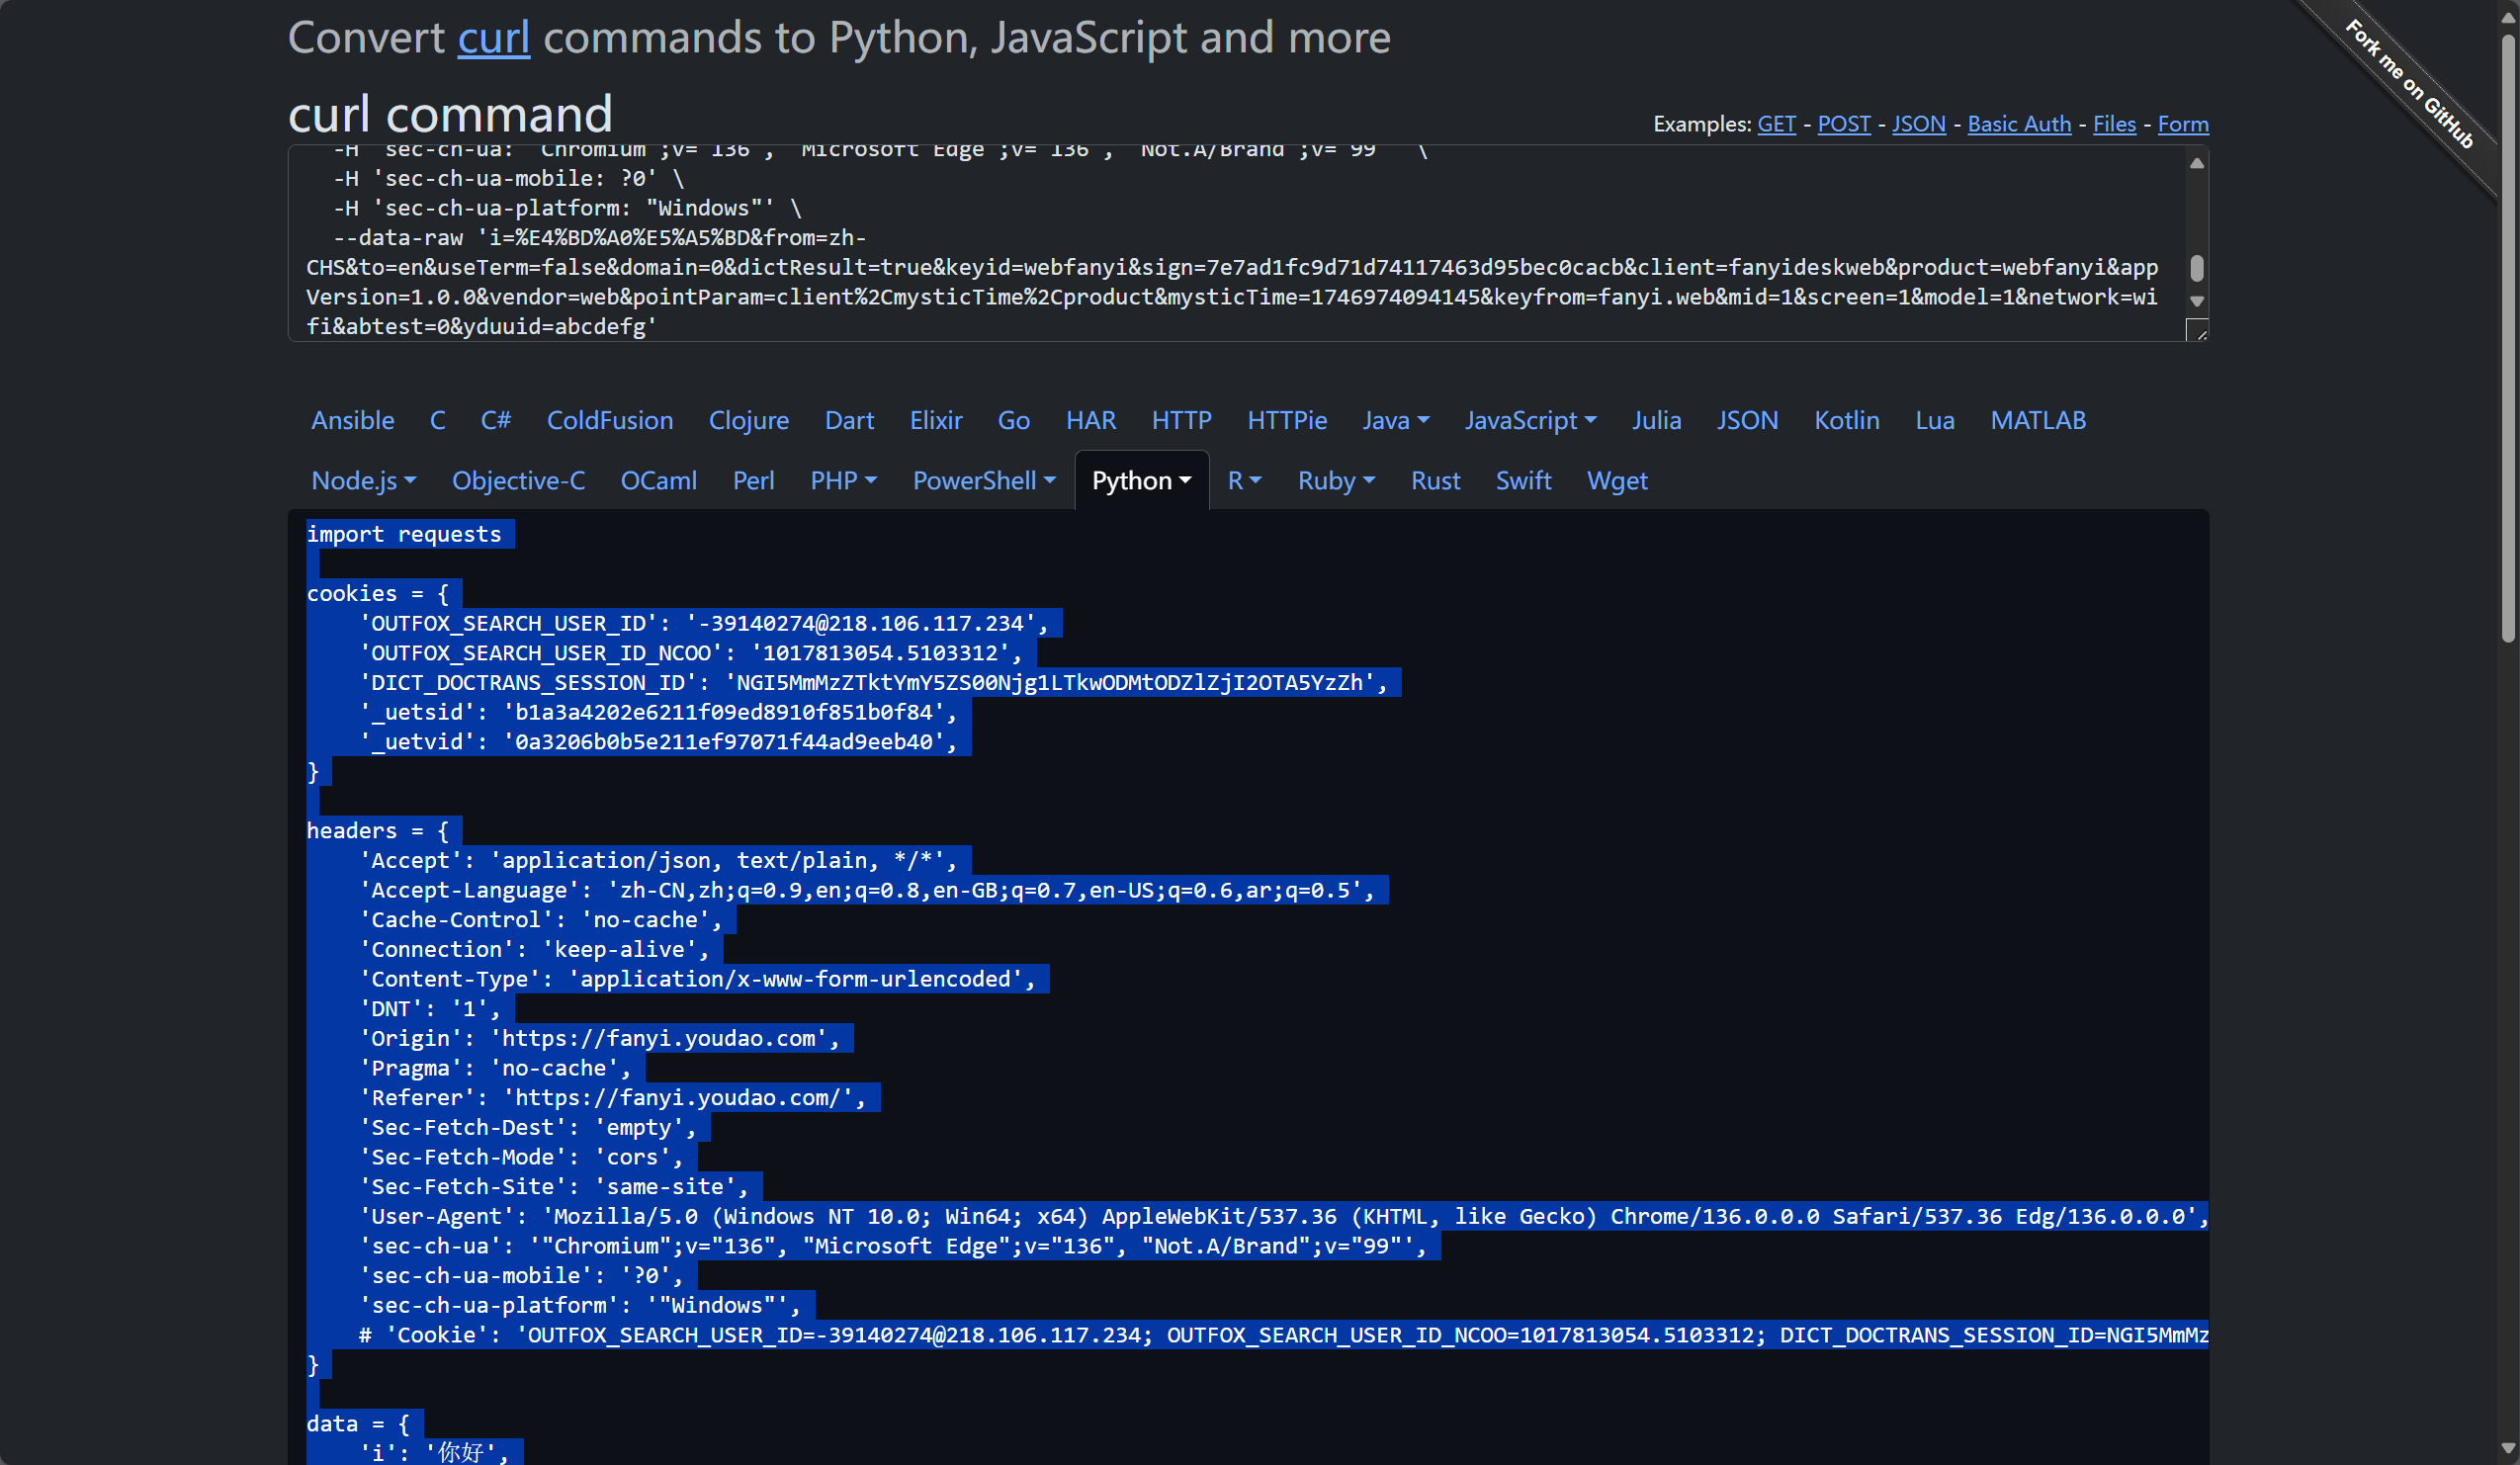The height and width of the screenshot is (1465, 2520).
Task: Expand the PowerShell dropdown
Action: point(983,481)
